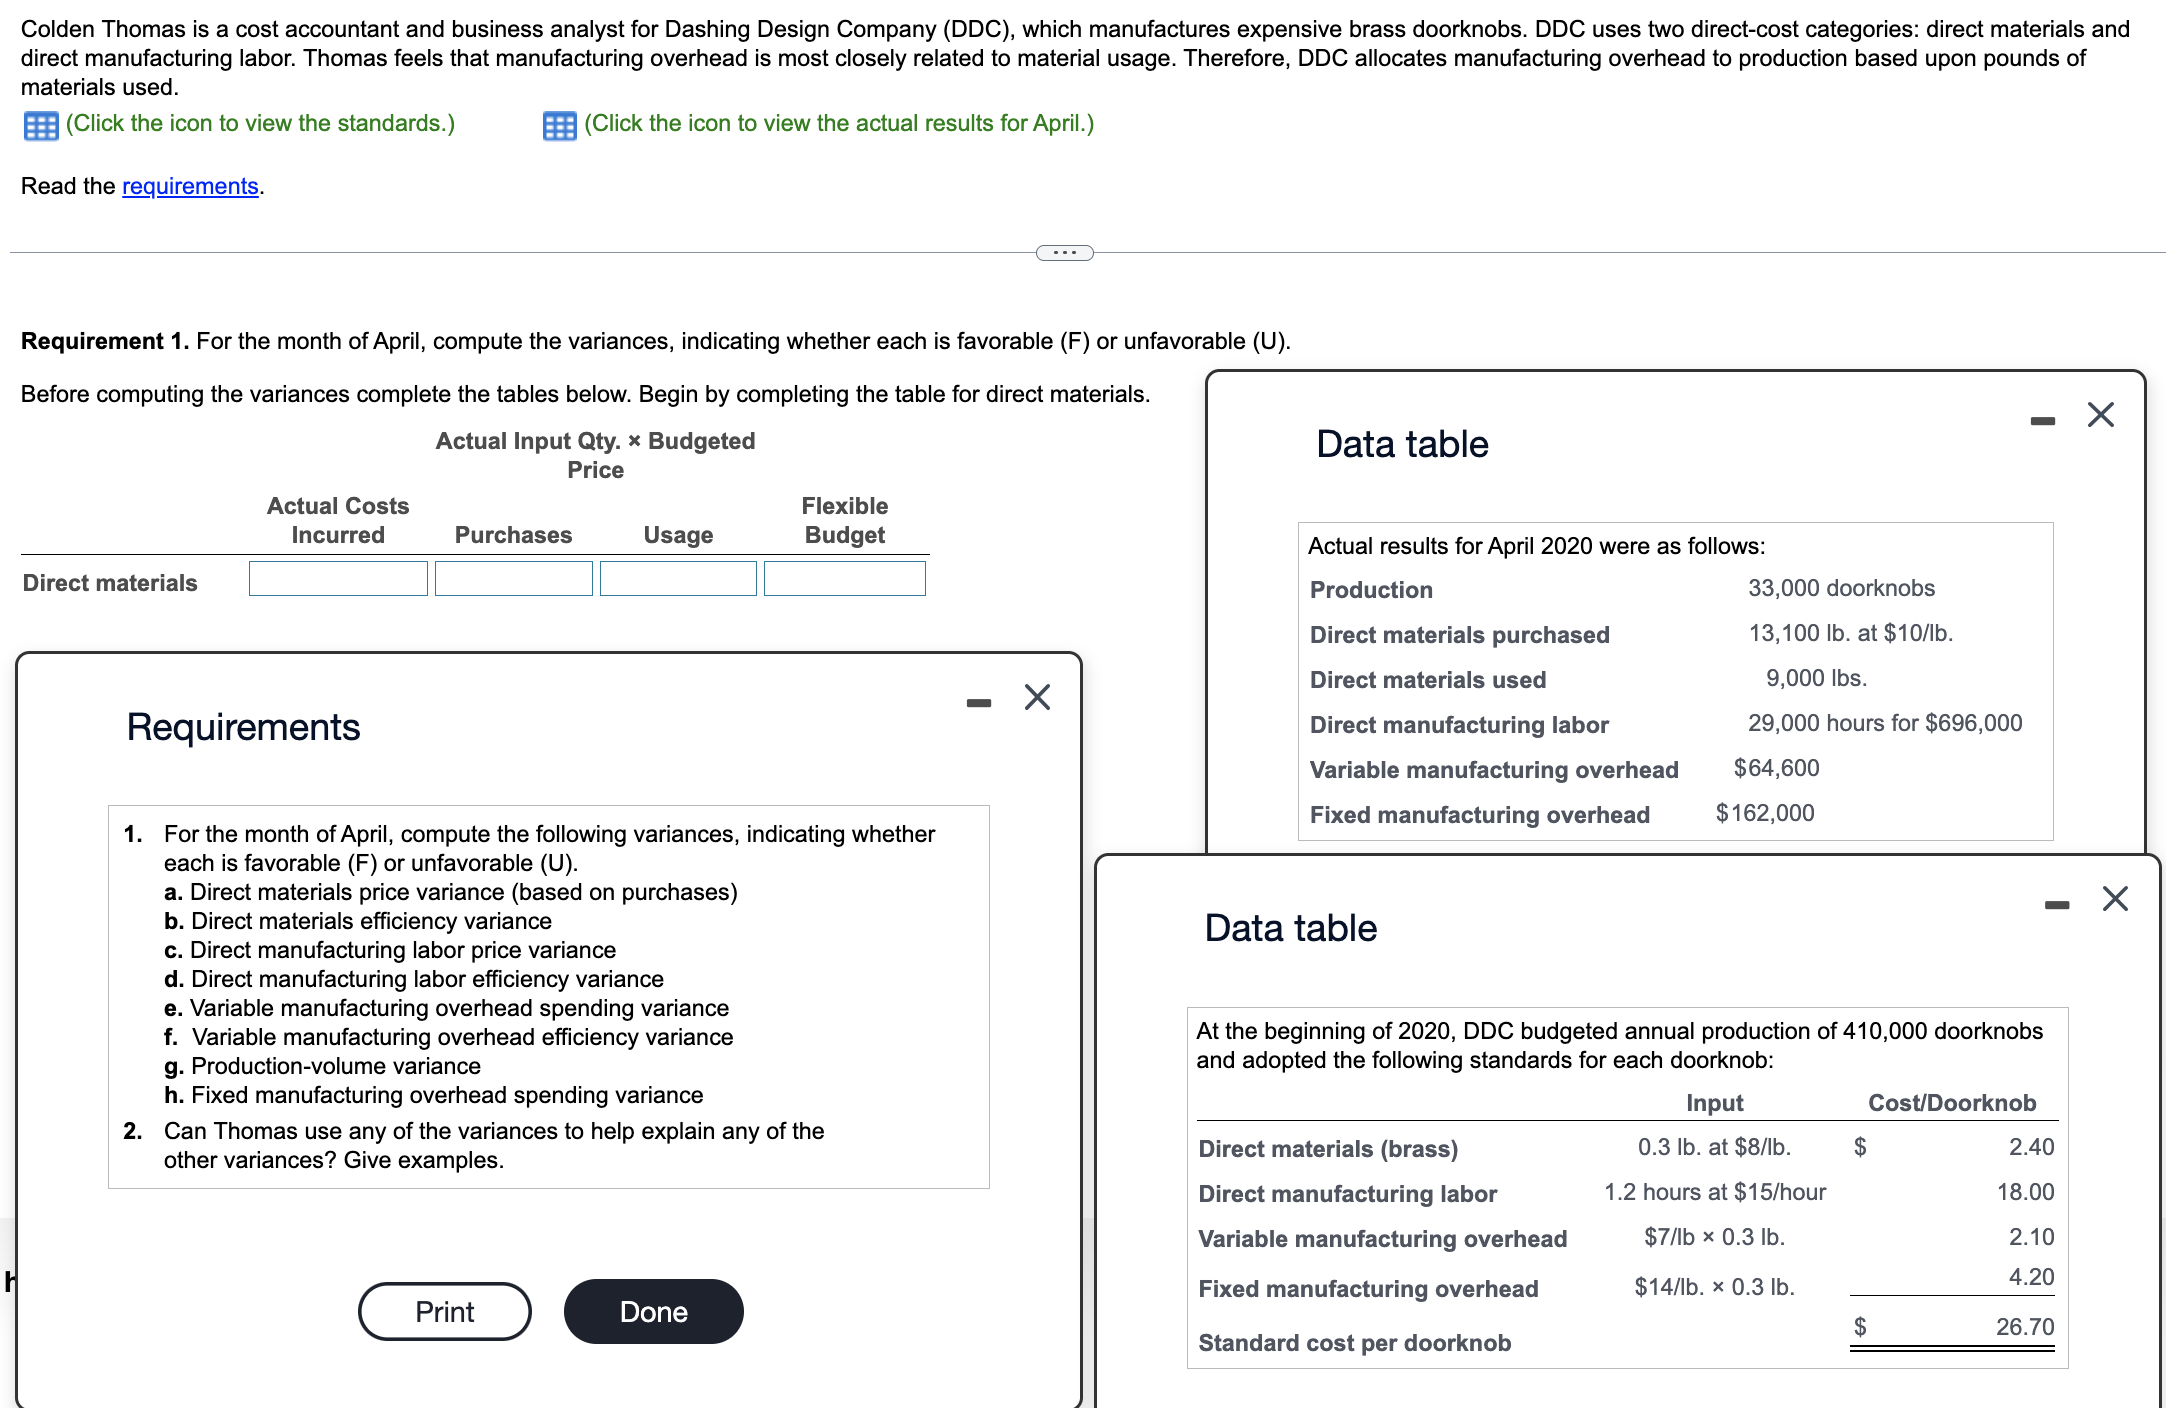This screenshot has height=1408, width=2166.
Task: Click the Done button
Action: (652, 1311)
